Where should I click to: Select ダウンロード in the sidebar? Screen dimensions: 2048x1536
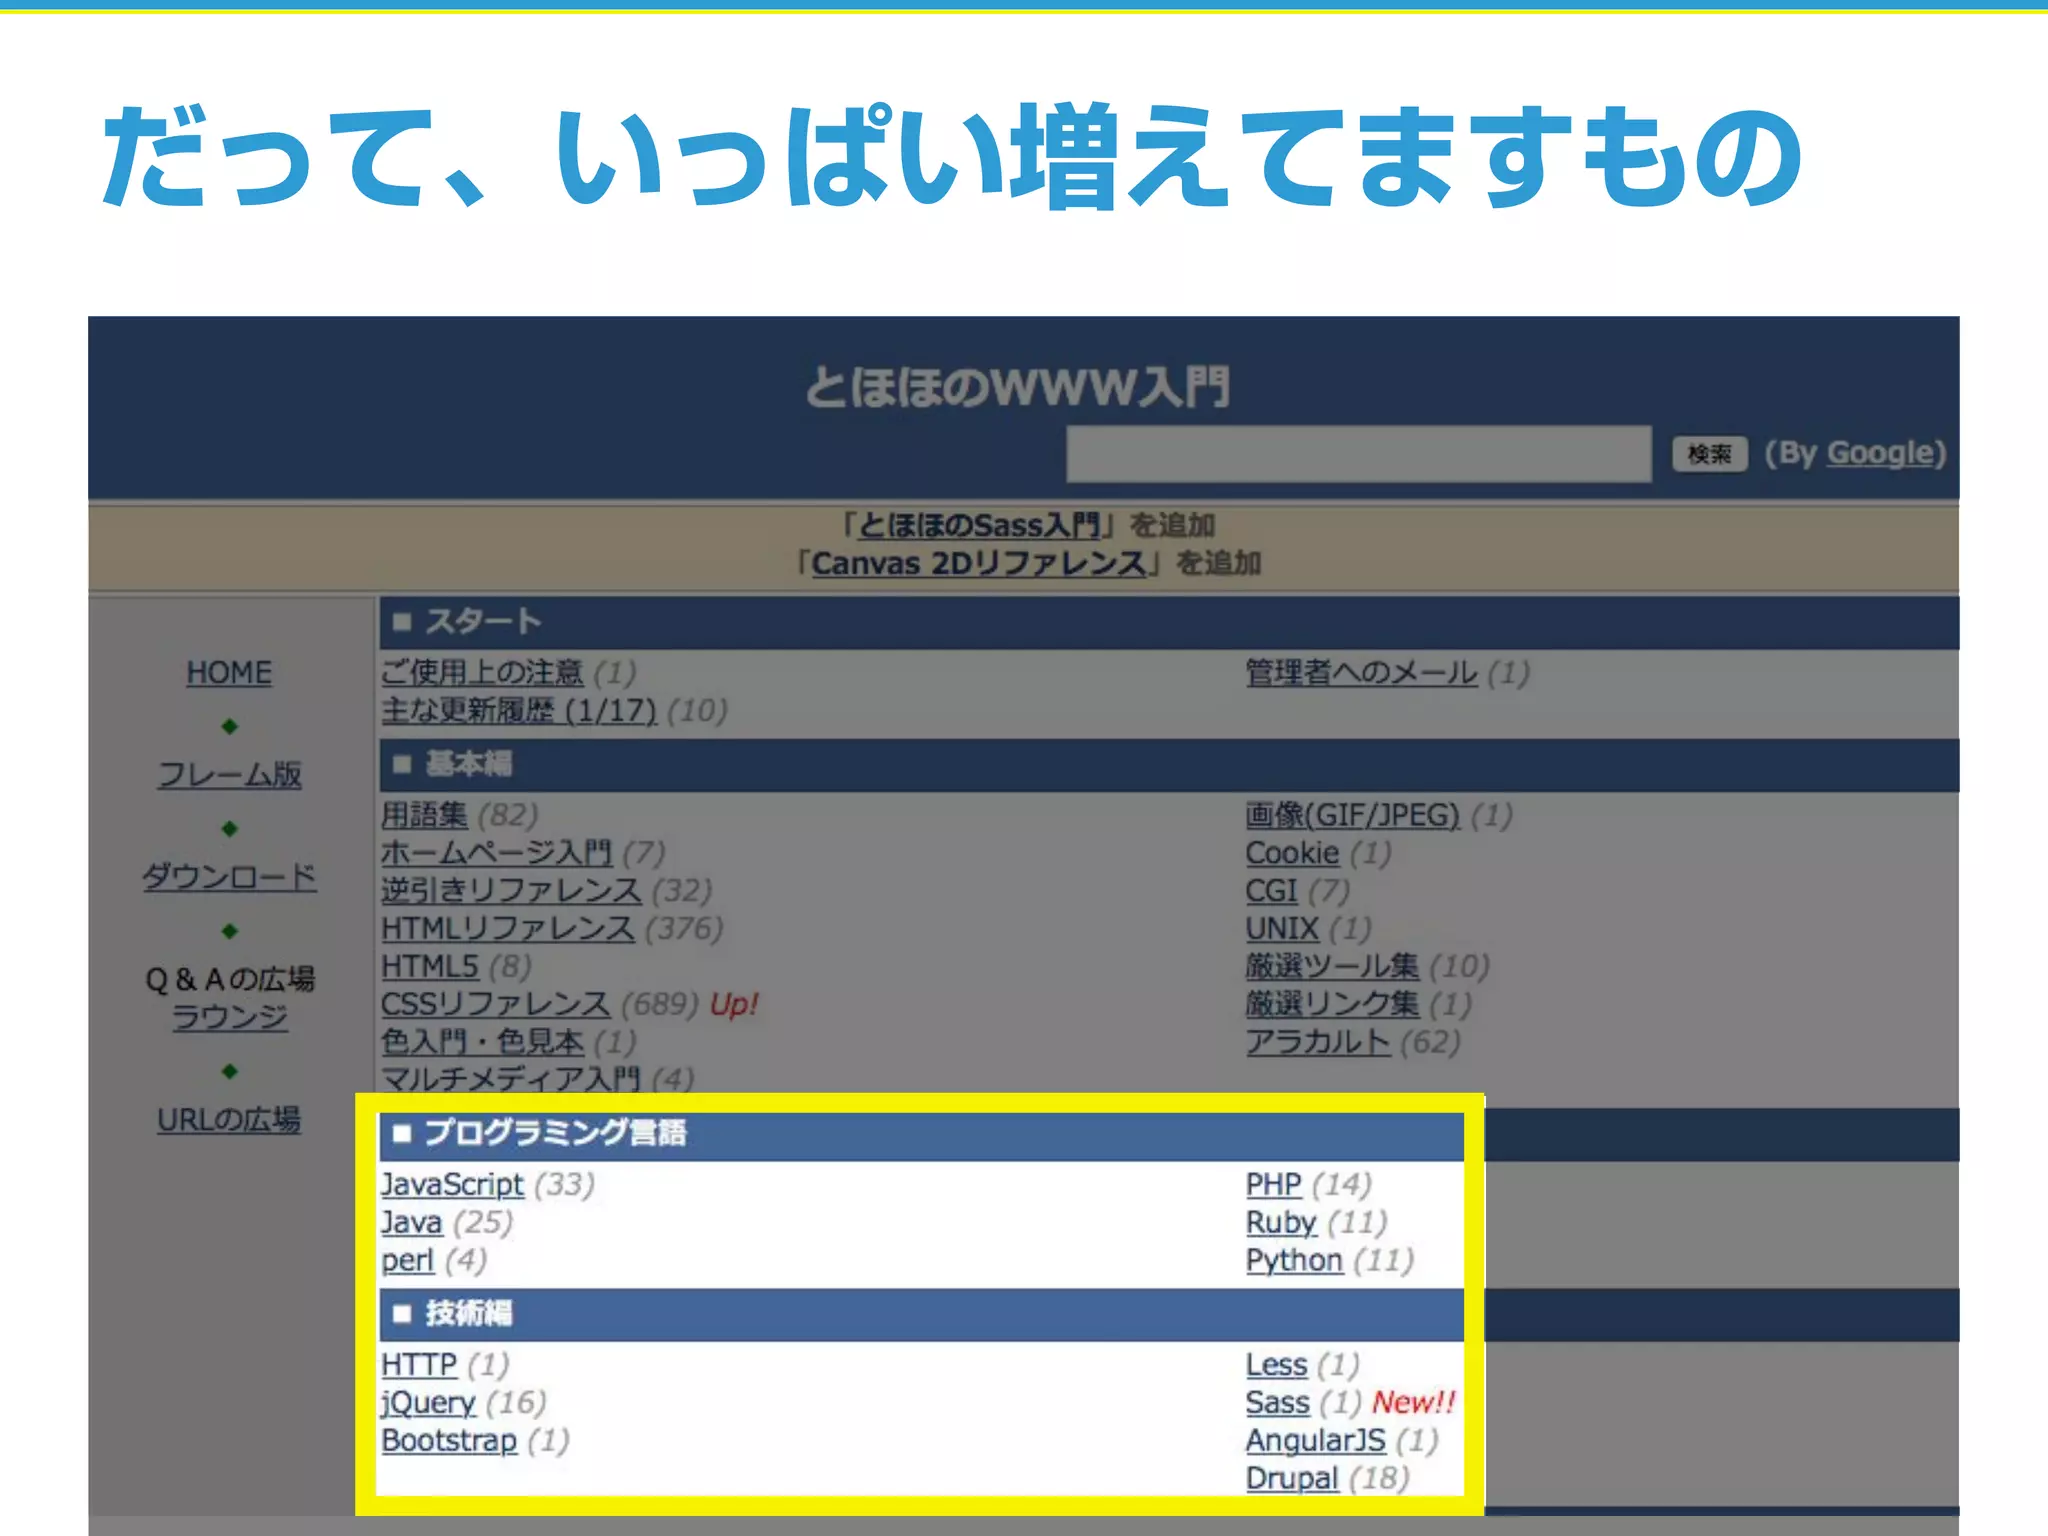(229, 877)
